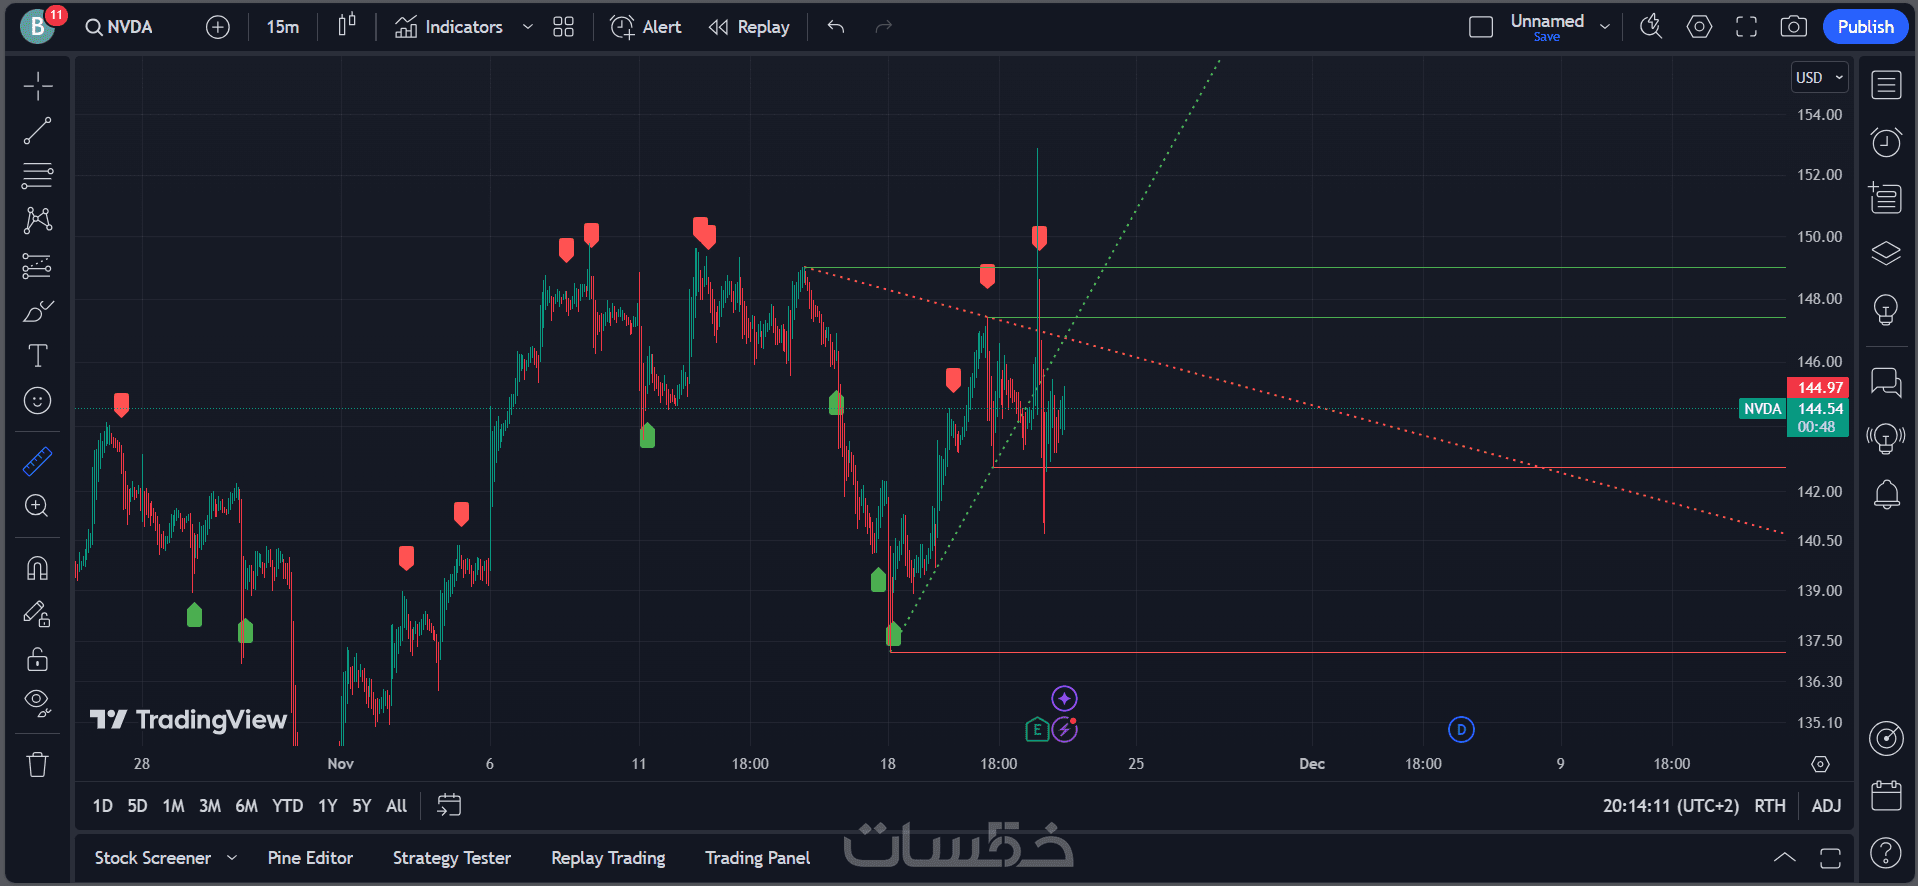This screenshot has width=1918, height=886.
Task: Expand the Stock Screener dropdown arrow
Action: click(232, 858)
